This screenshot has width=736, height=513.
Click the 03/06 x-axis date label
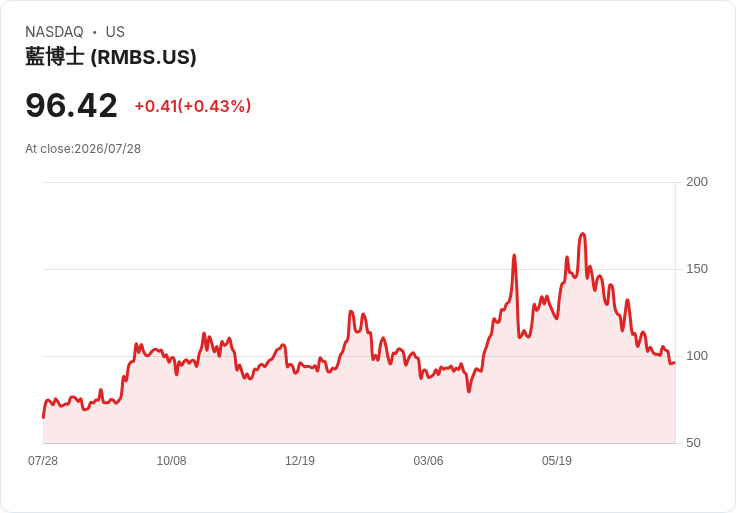(x=428, y=460)
